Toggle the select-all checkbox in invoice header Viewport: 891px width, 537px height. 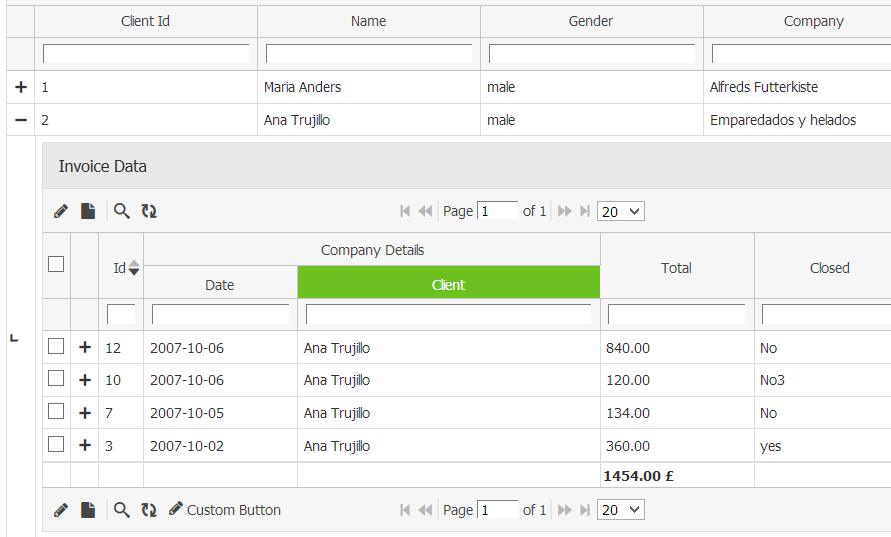click(56, 264)
